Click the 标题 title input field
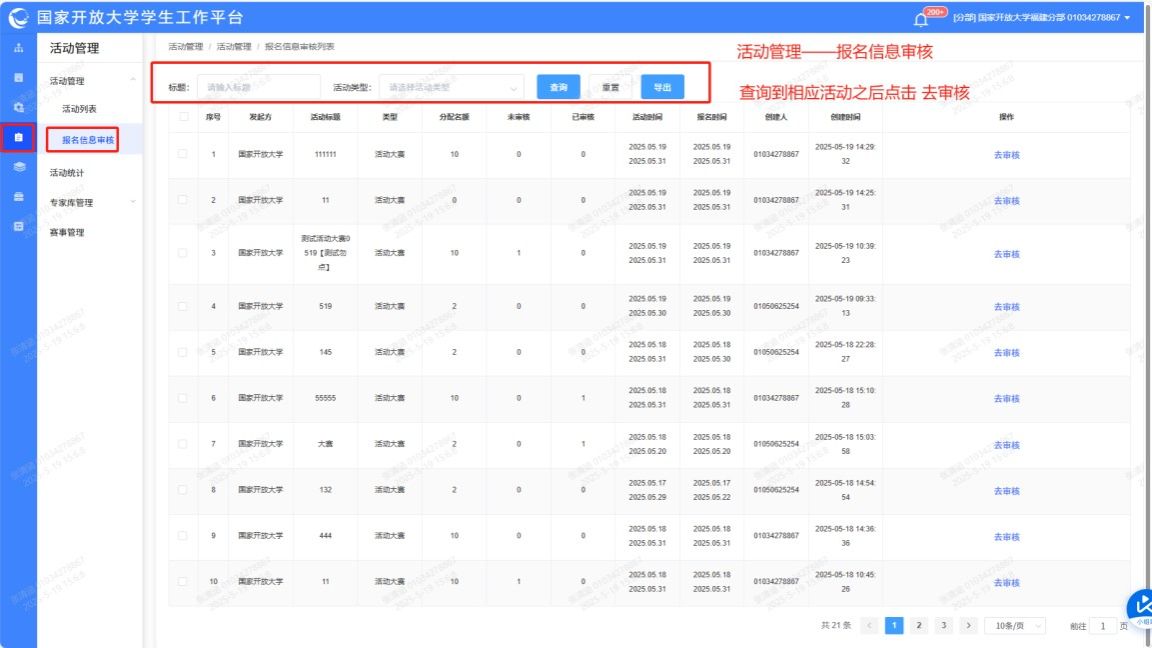Screen dimensions: 1152x648 258,88
